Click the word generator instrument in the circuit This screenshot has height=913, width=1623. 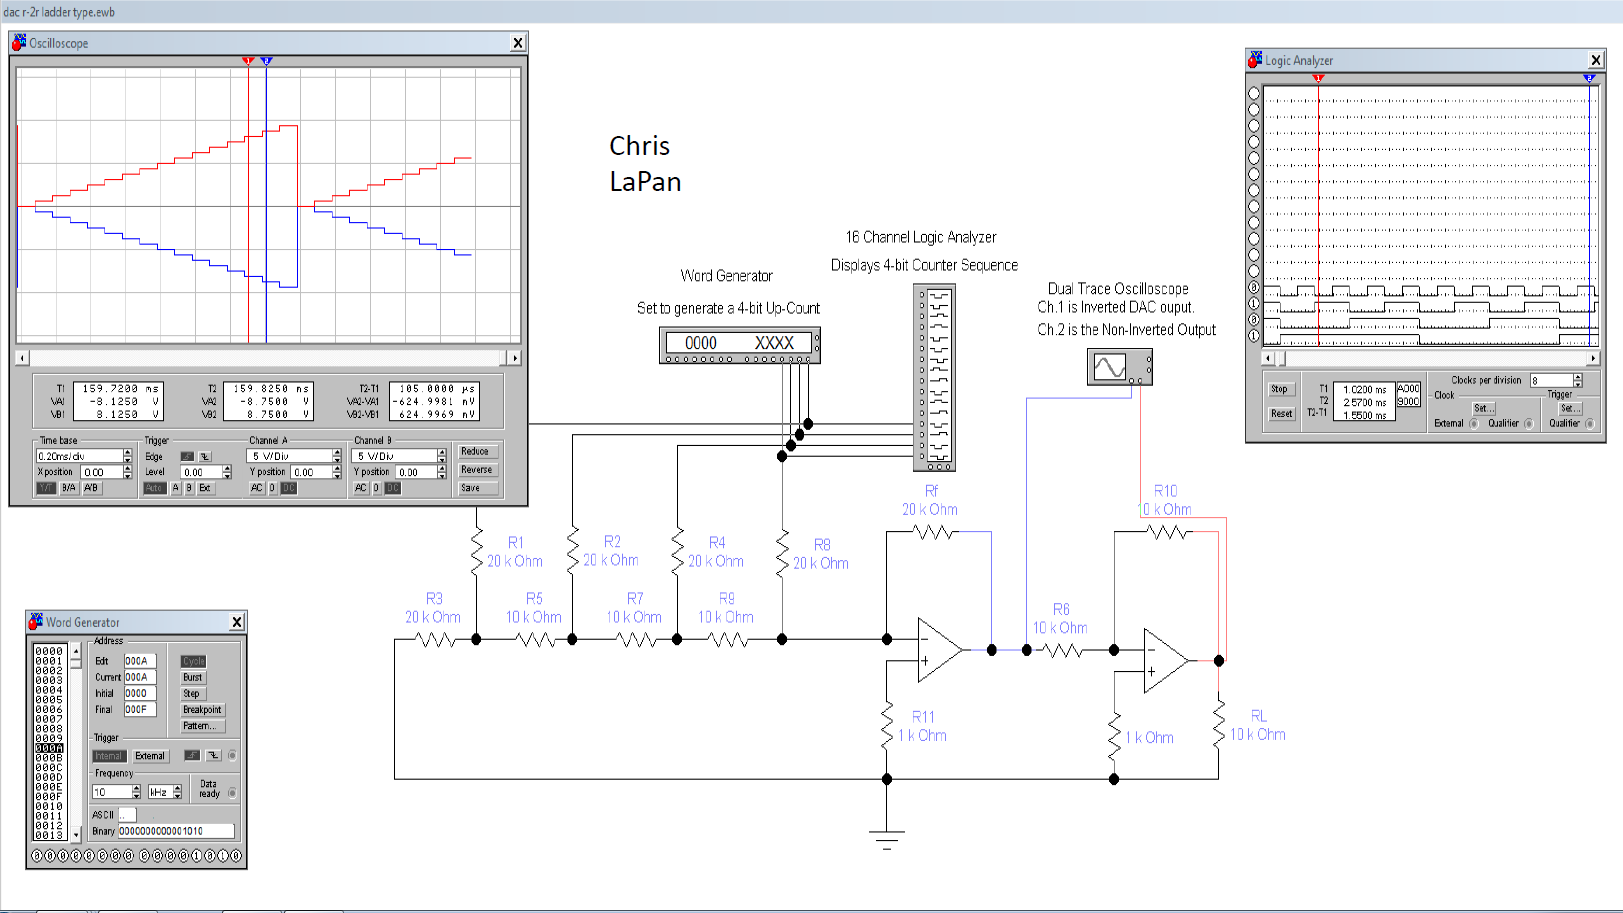click(x=739, y=345)
